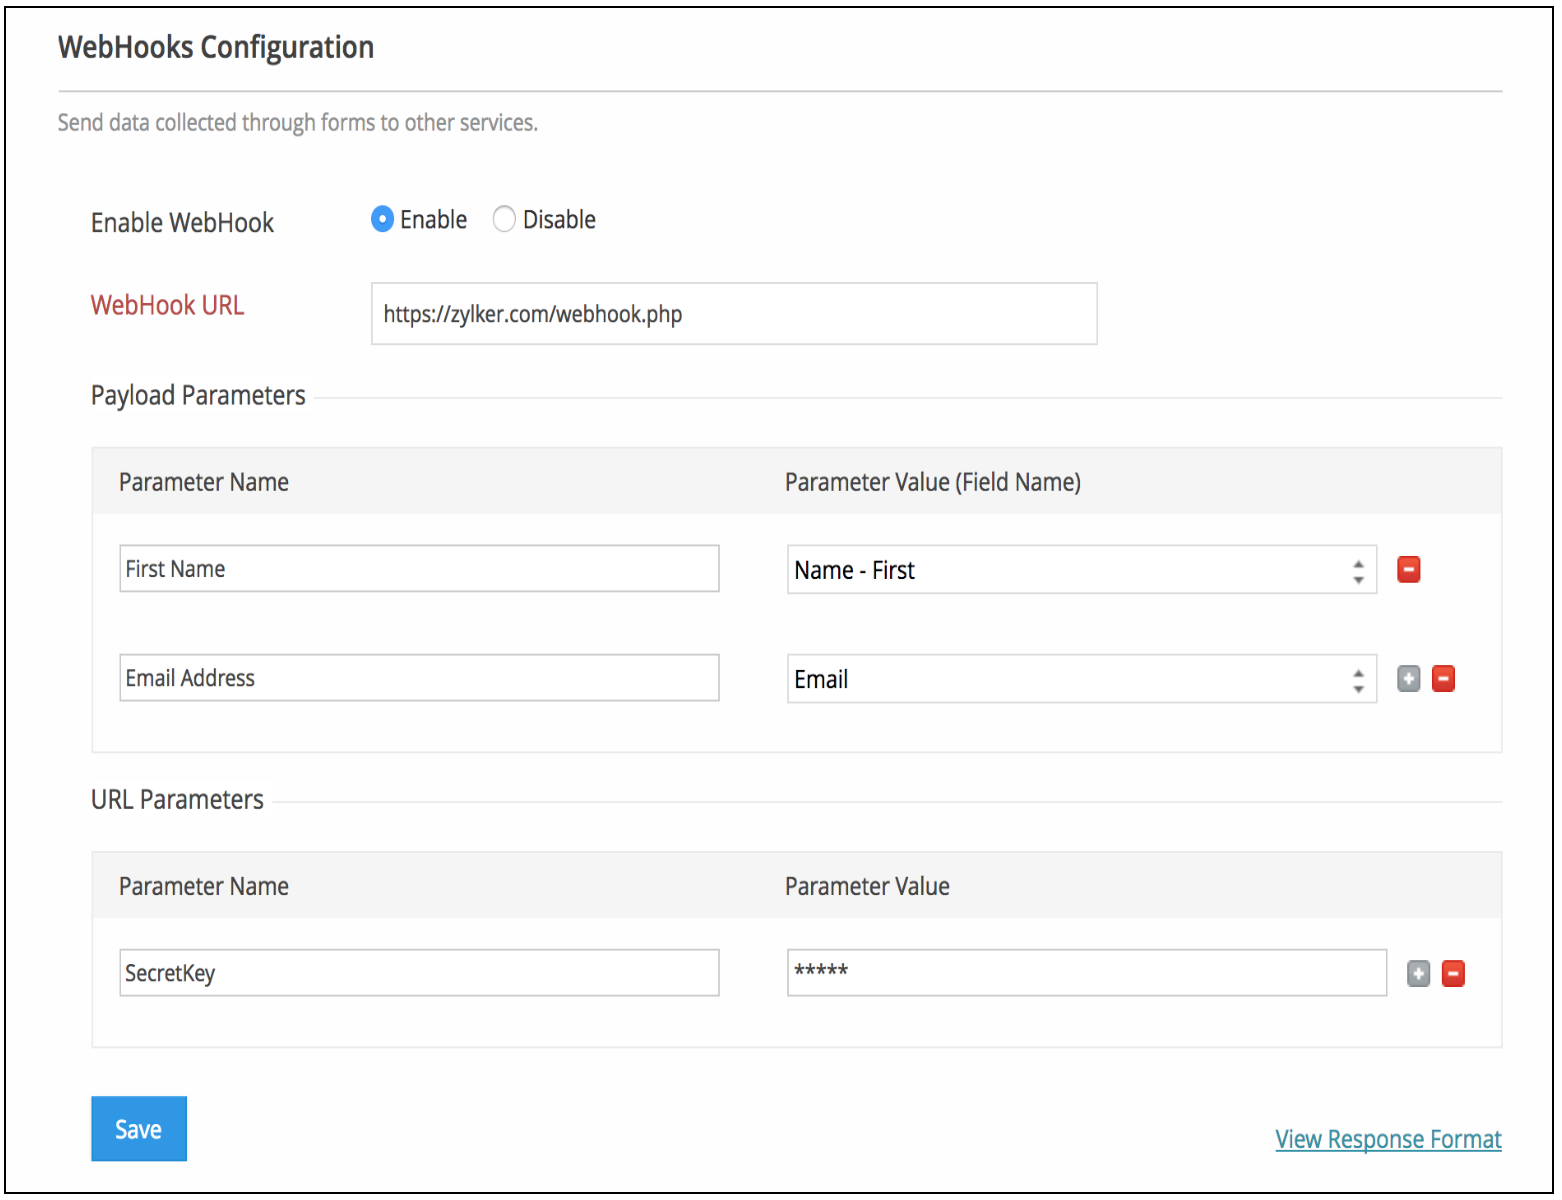The height and width of the screenshot is (1200, 1562).
Task: Click the First Name parameter name field
Action: pos(419,568)
